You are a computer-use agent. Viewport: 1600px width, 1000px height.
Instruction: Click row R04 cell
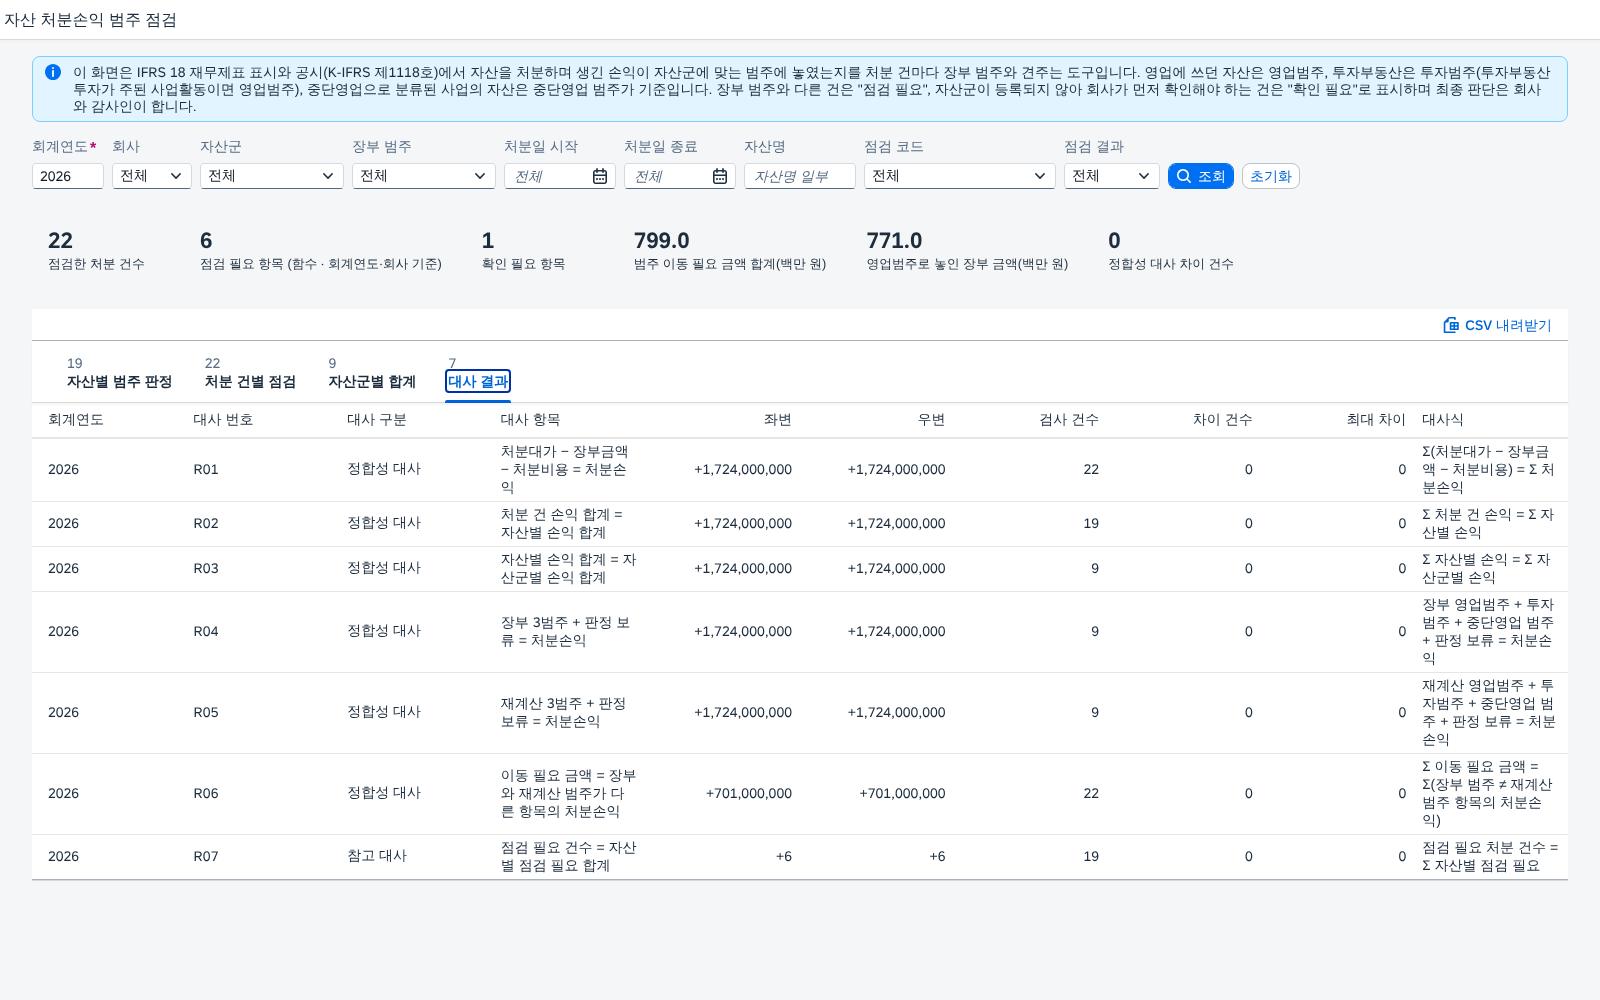point(205,631)
